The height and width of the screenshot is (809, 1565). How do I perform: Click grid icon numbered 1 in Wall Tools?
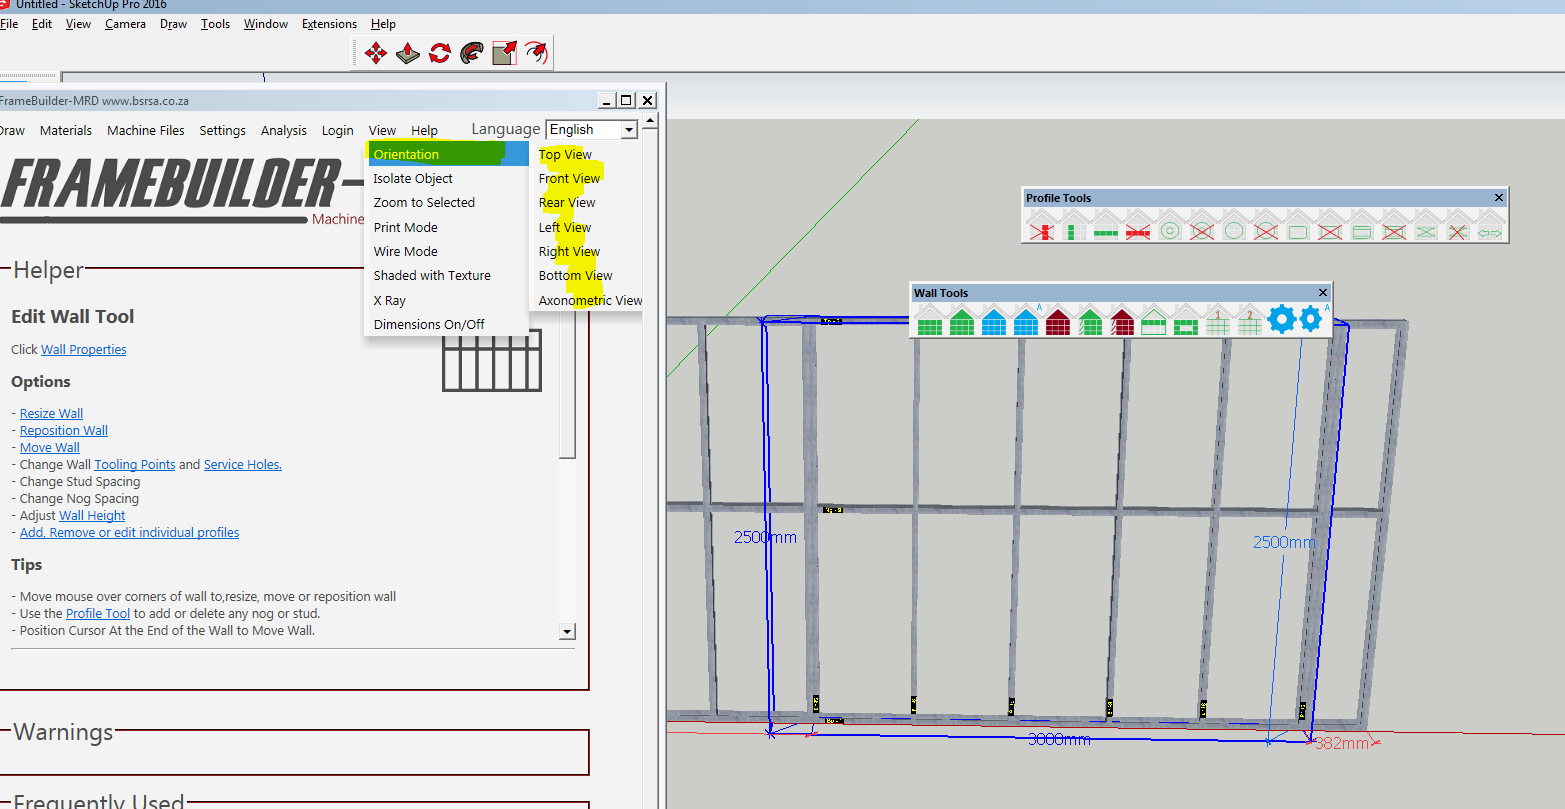1218,320
